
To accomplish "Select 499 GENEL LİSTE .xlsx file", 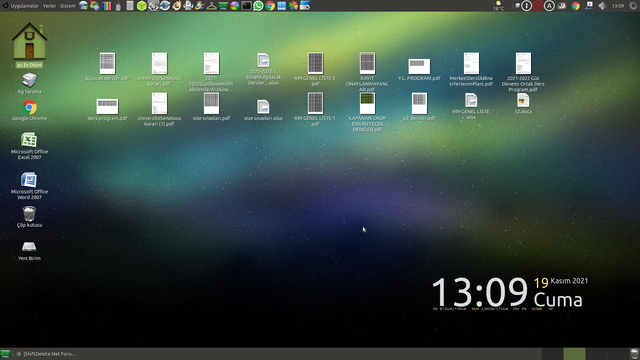I will point(471,106).
